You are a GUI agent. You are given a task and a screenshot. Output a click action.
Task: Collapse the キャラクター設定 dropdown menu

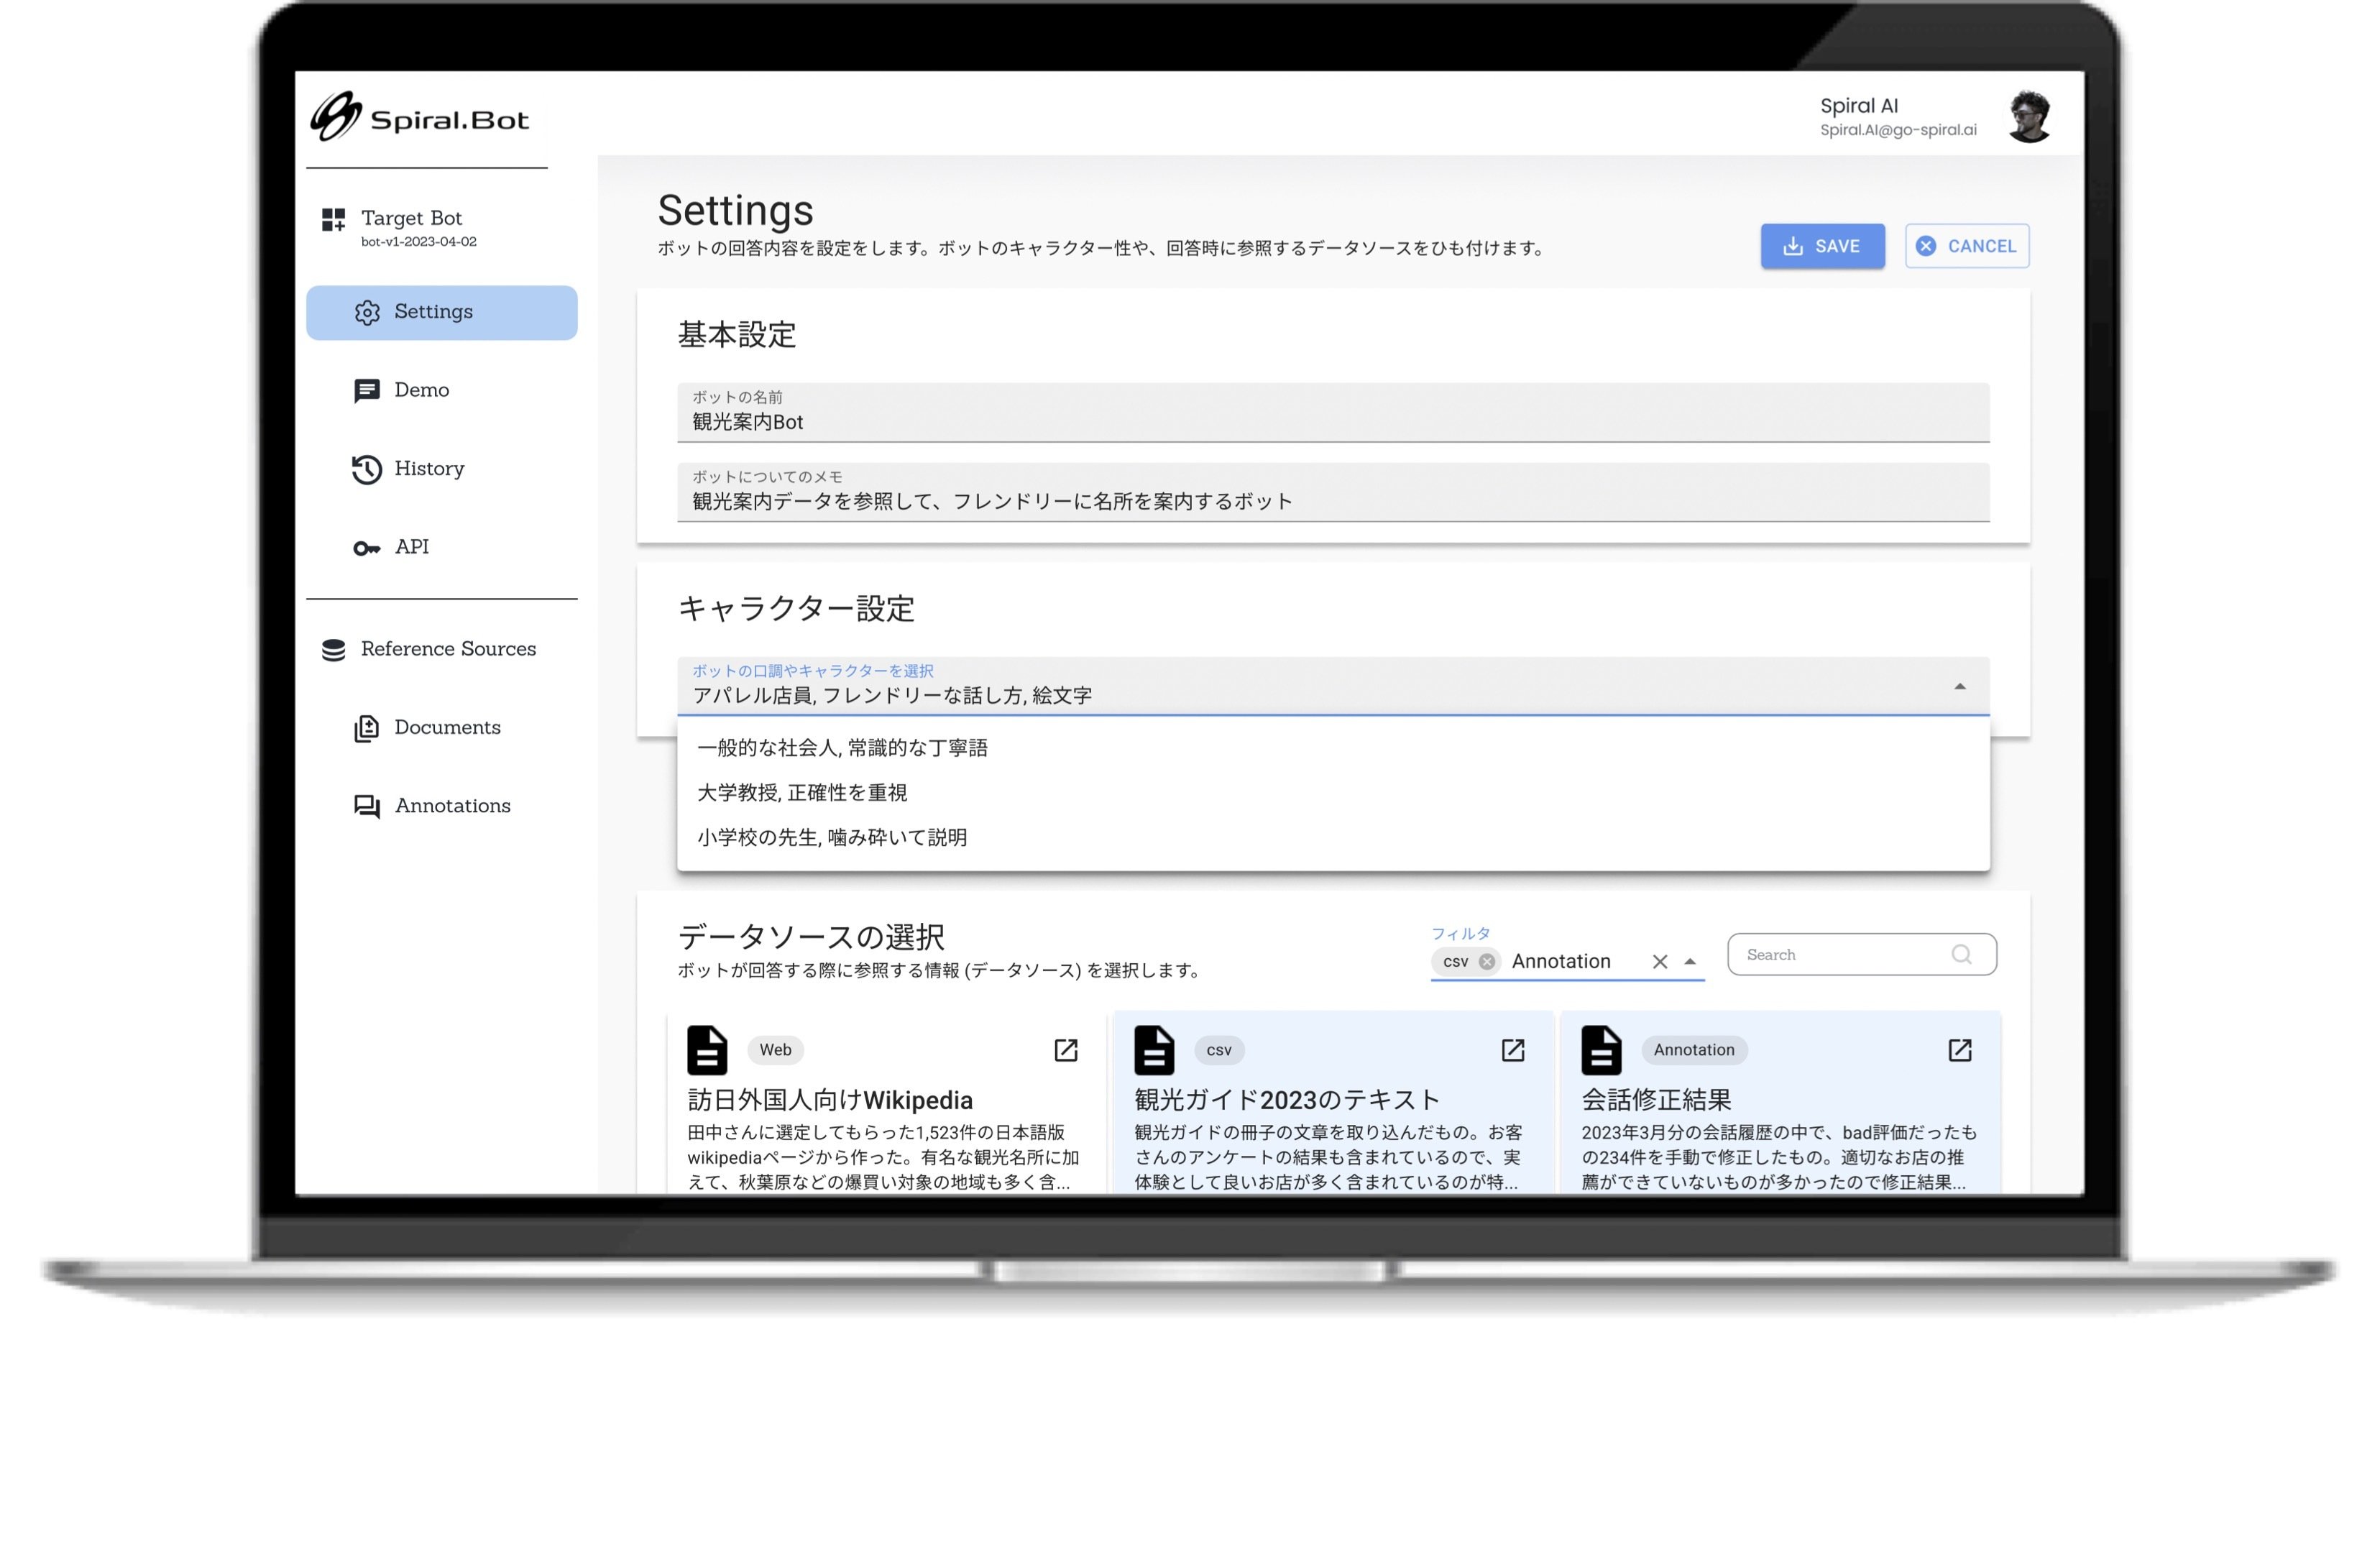pos(1962,687)
